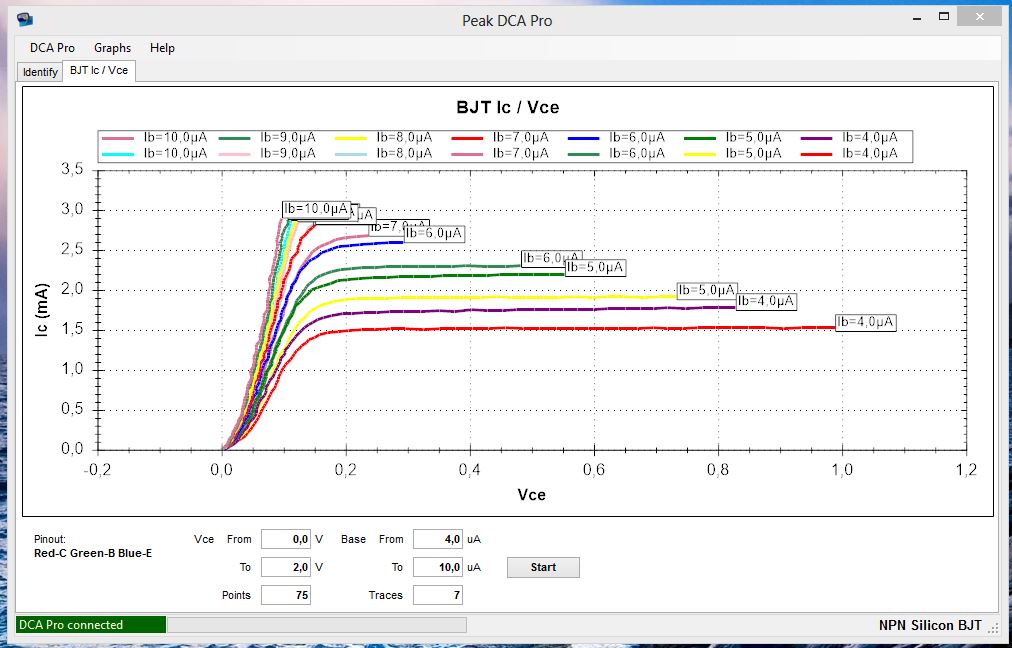Open the DCA Pro menu
The height and width of the screenshot is (648, 1012).
tap(52, 48)
